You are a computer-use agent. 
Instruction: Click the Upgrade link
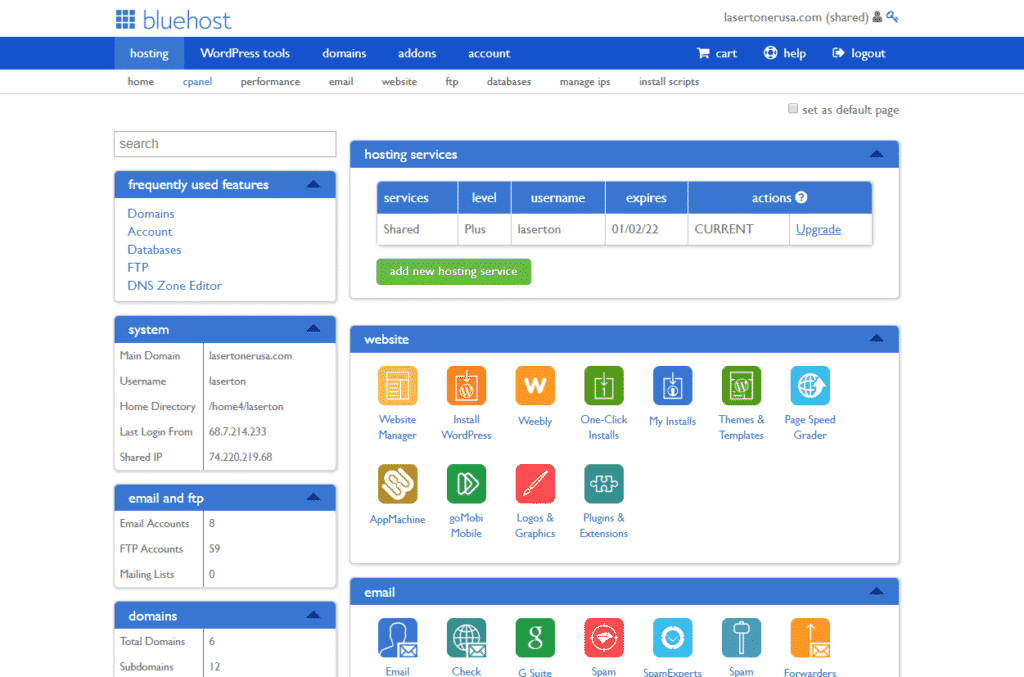[818, 229]
